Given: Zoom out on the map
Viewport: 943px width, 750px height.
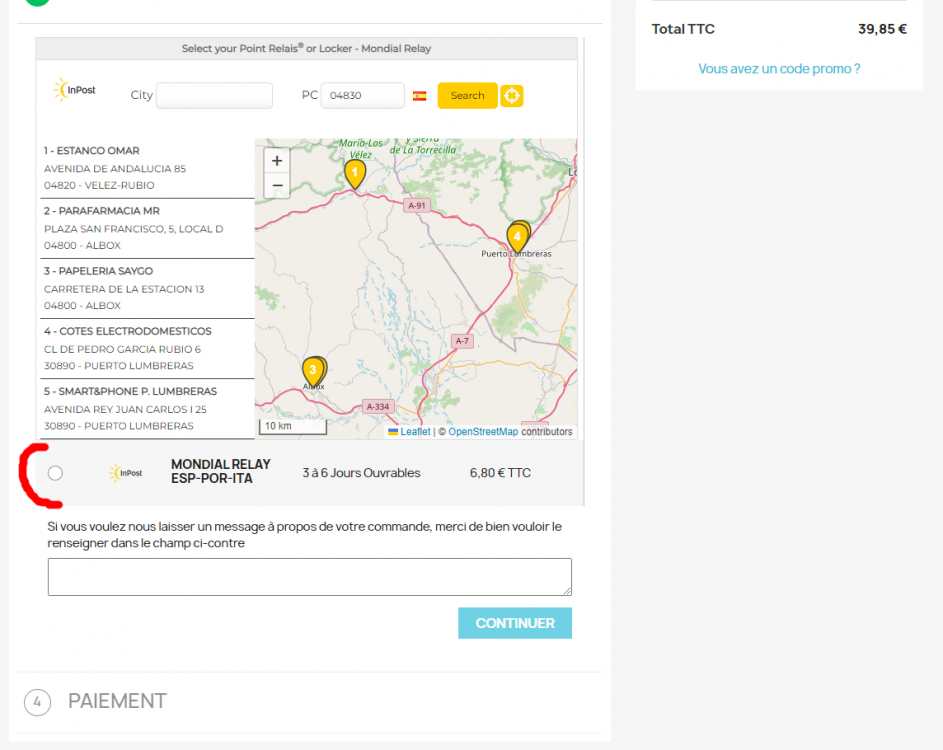Looking at the screenshot, I should point(277,185).
